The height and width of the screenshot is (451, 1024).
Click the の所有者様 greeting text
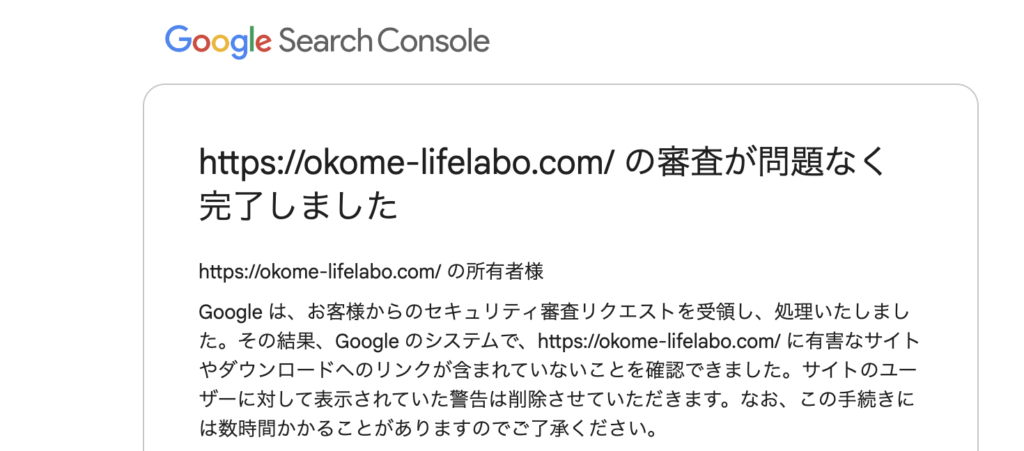pos(496,272)
